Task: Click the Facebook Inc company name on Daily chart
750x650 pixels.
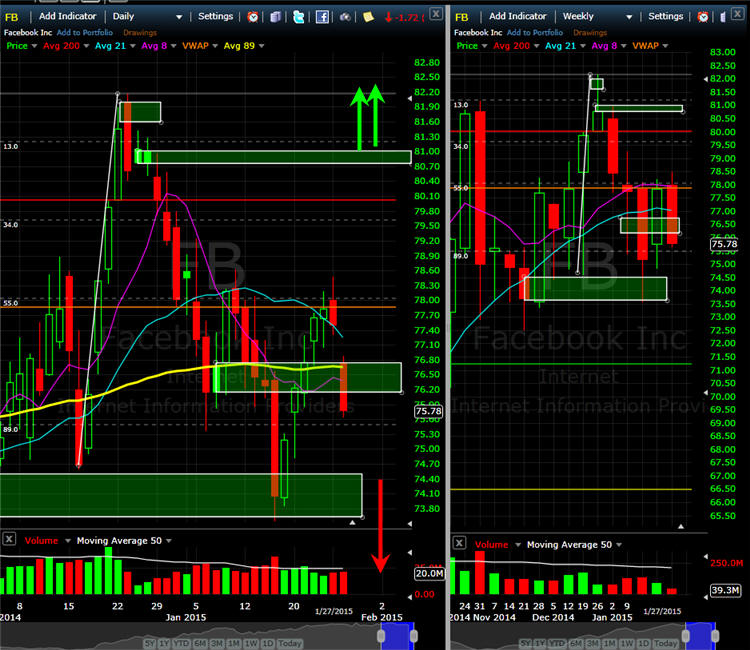Action: (28, 33)
